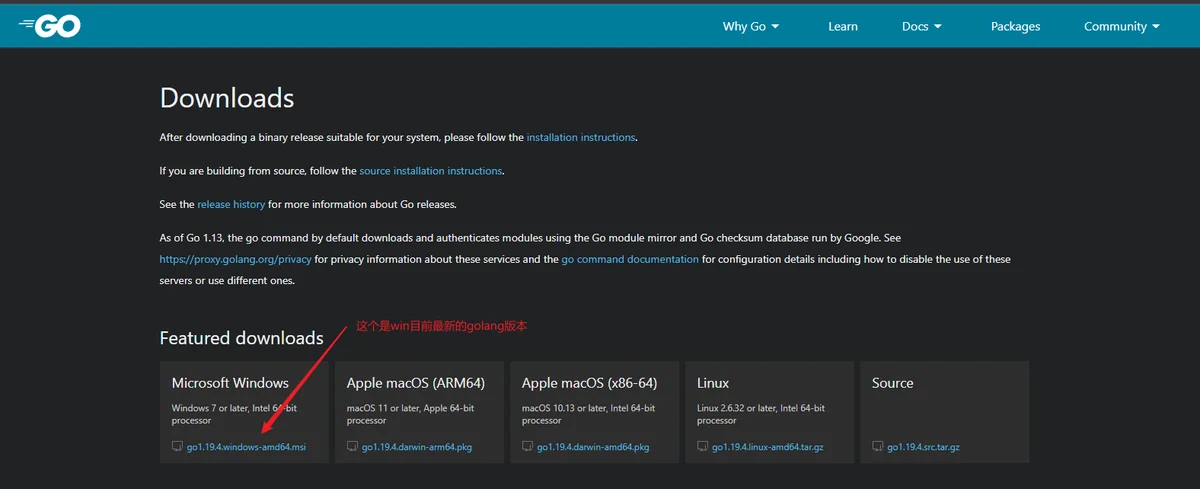
Task: Click the Microsoft Windows card title
Action: [230, 383]
